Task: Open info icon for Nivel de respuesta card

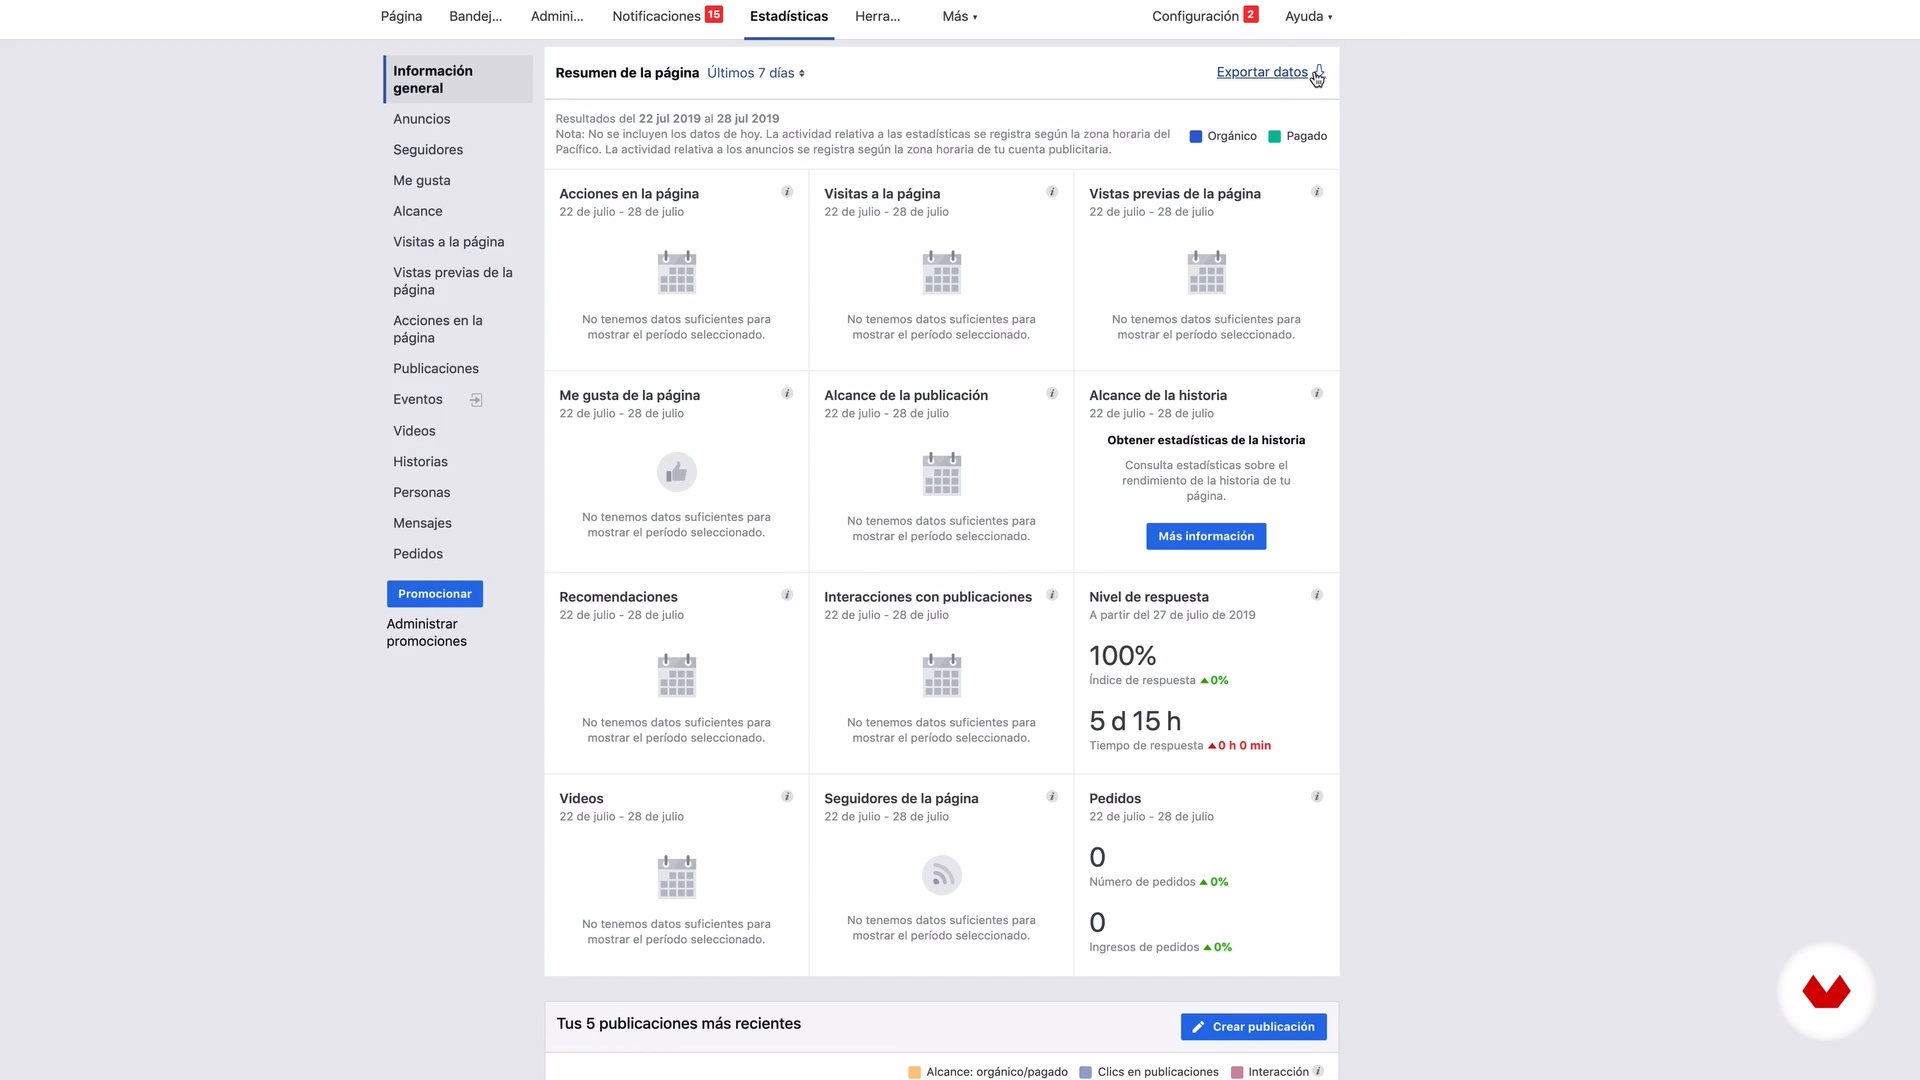Action: [1317, 595]
